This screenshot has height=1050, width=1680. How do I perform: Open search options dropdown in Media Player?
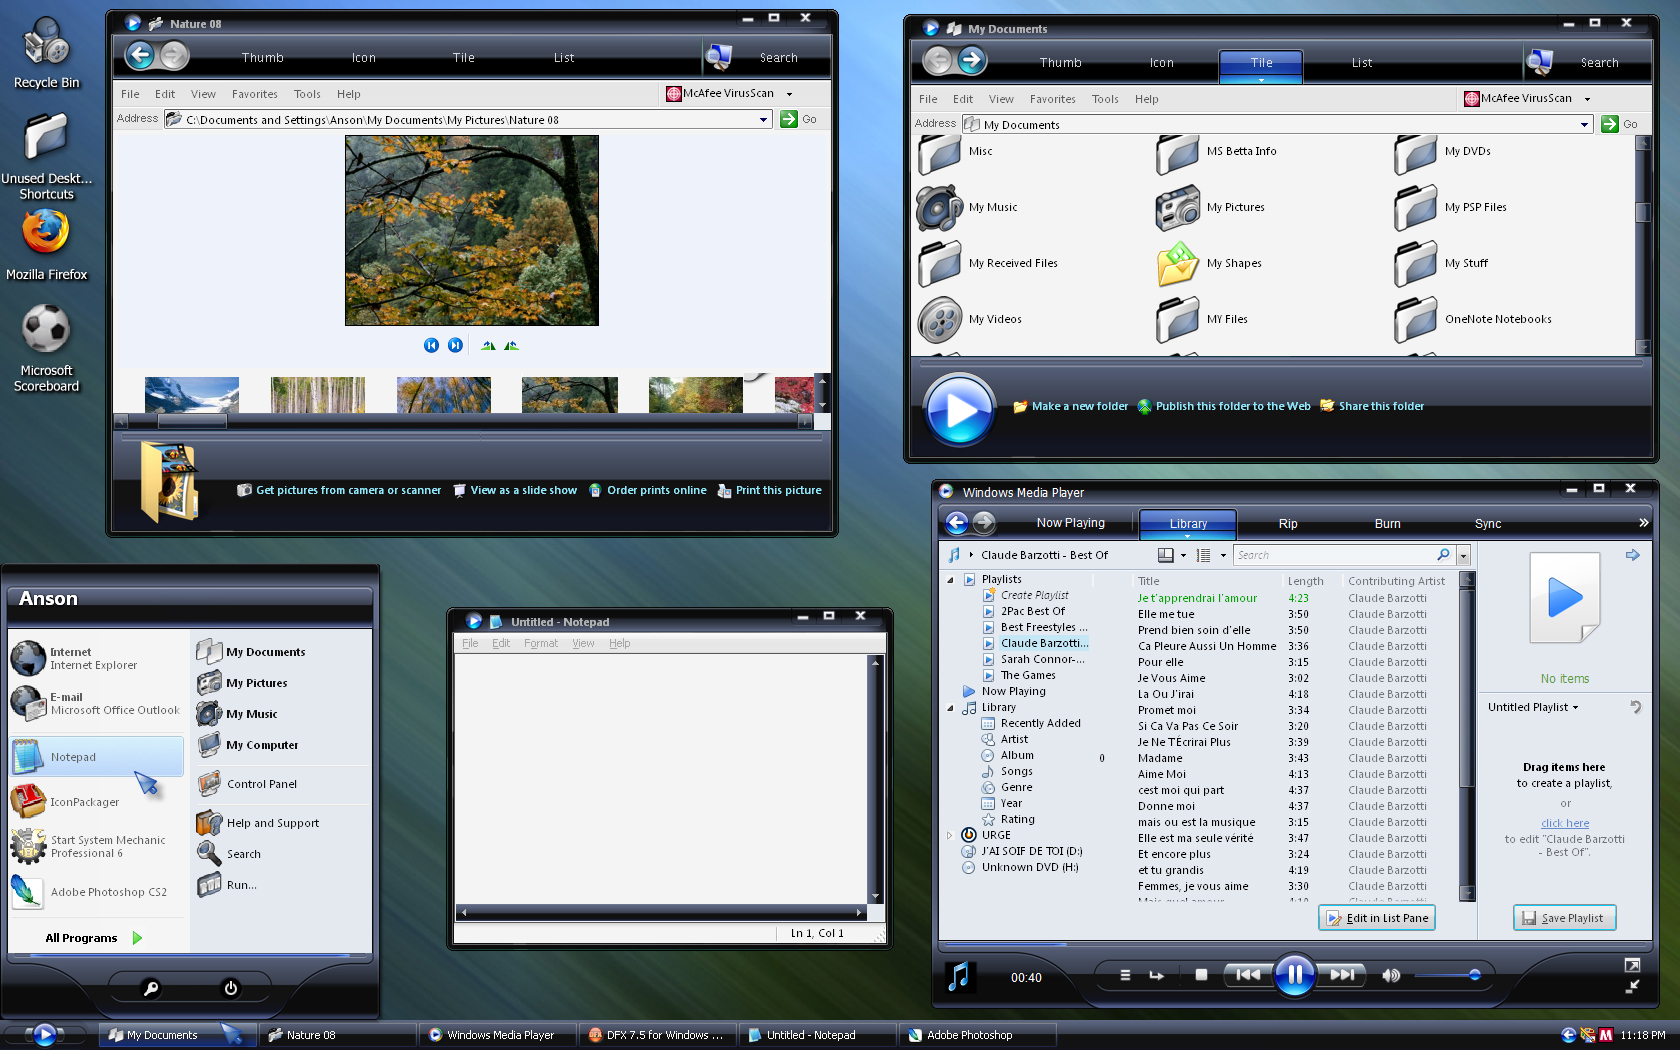pyautogui.click(x=1464, y=556)
